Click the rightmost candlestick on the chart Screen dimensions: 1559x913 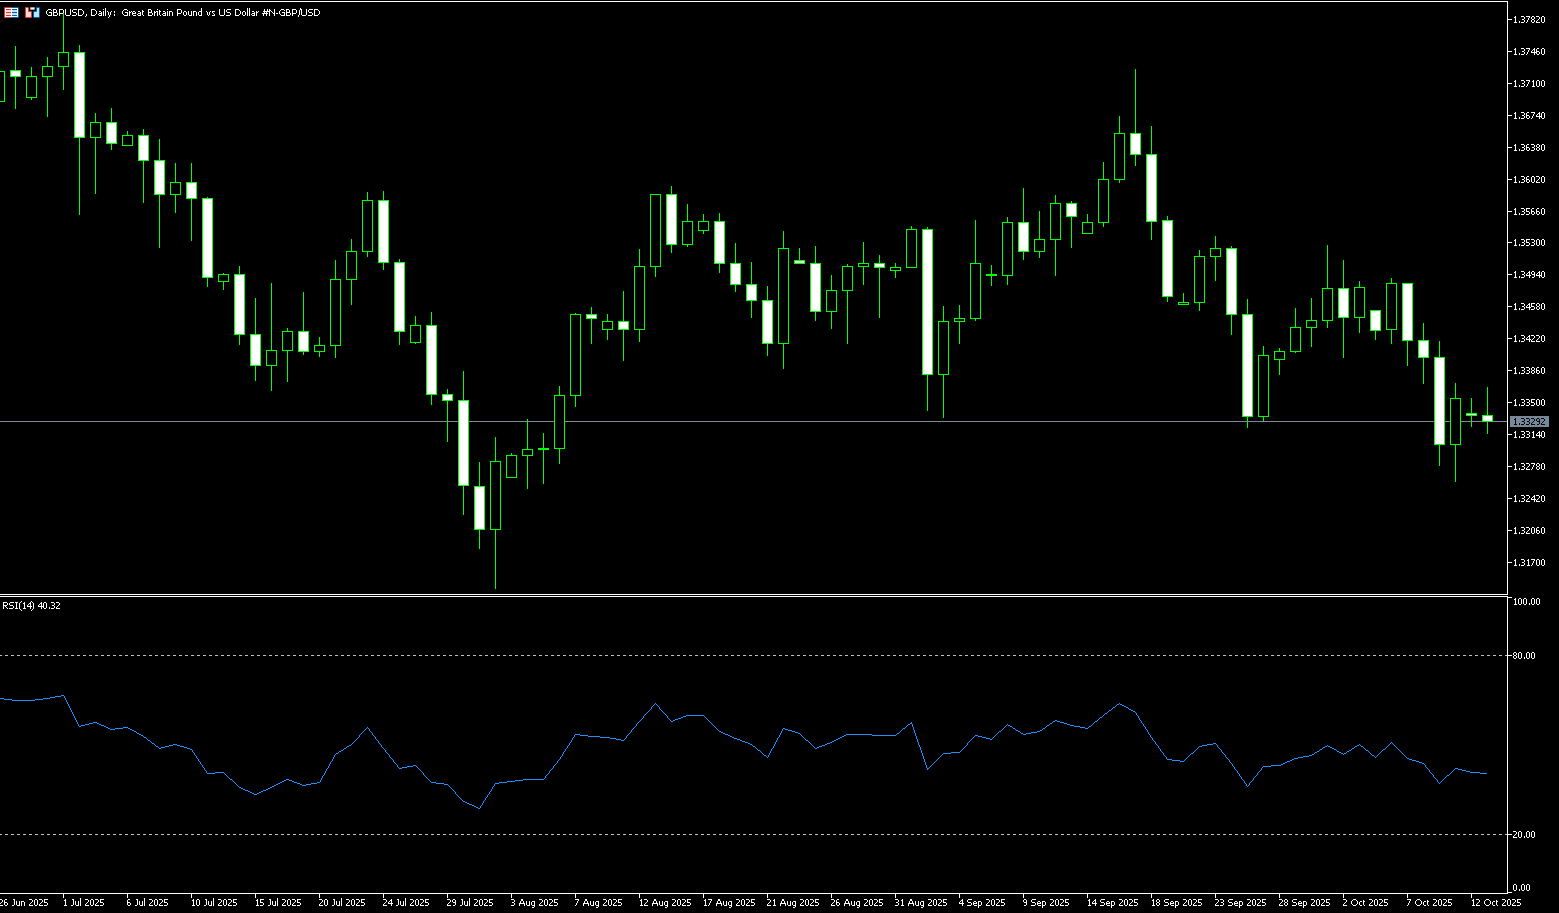point(1487,418)
